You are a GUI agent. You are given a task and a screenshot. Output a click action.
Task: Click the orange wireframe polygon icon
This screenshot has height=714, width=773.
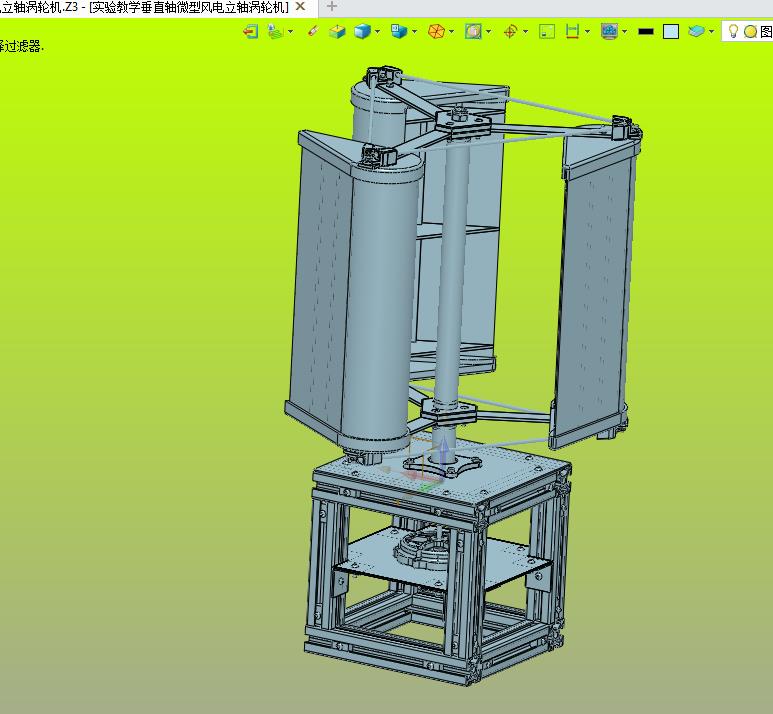coord(436,31)
